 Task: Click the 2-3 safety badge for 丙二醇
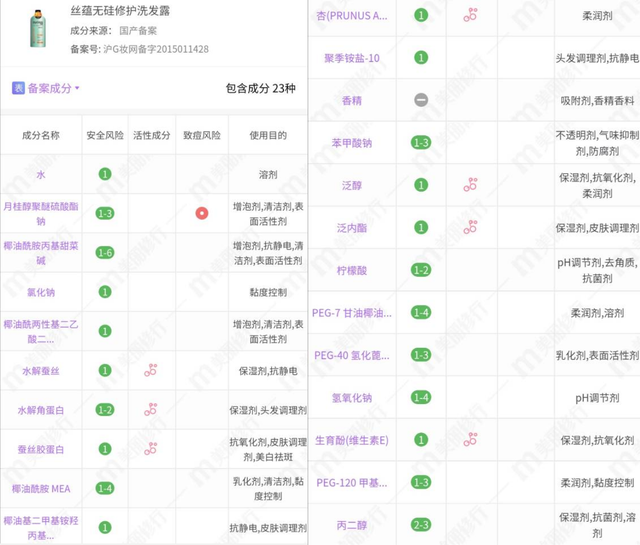click(421, 525)
